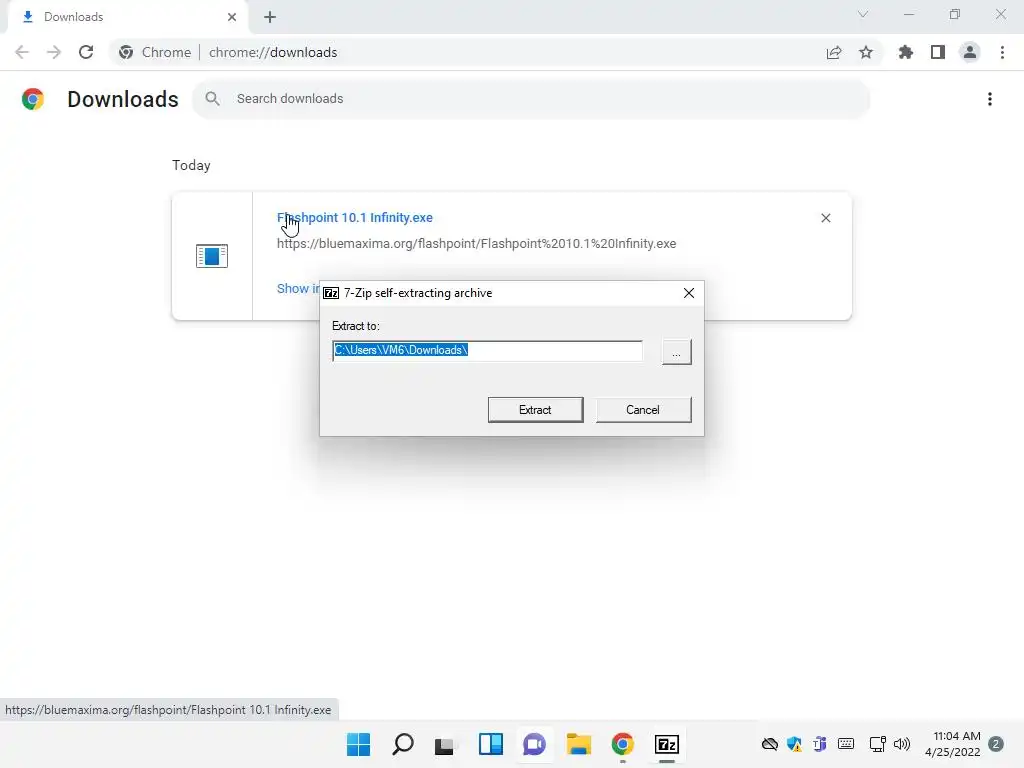Image resolution: width=1024 pixels, height=768 pixels.
Task: Click the Show in folder link
Action: coord(298,289)
